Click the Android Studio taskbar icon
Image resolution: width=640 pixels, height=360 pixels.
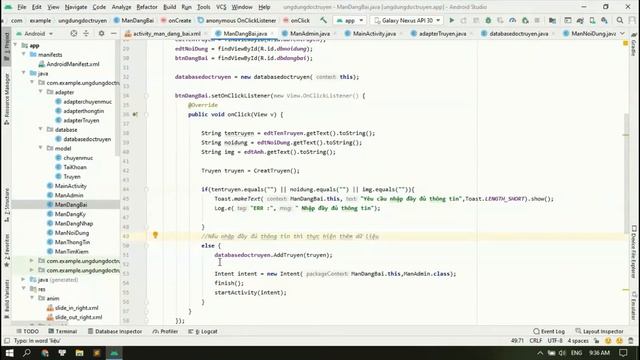114,353
